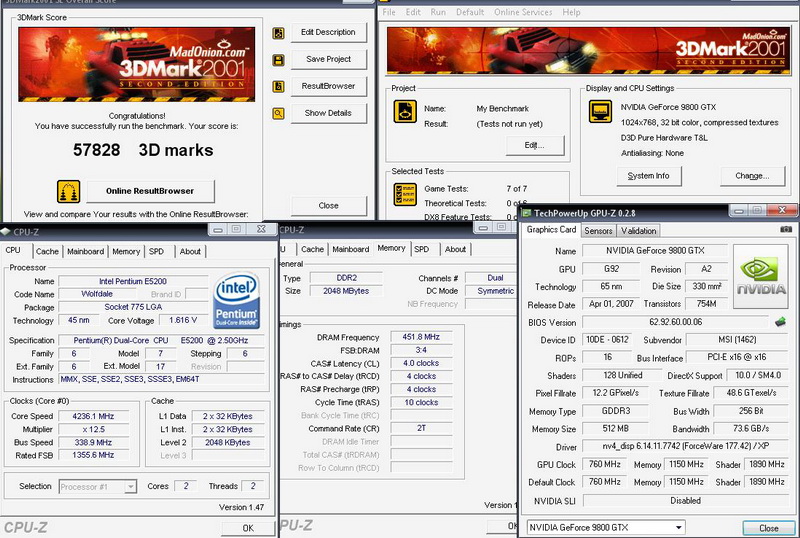Switch to the Mainboard tab in left CPU-Z
The image size is (800, 538).
(x=85, y=251)
